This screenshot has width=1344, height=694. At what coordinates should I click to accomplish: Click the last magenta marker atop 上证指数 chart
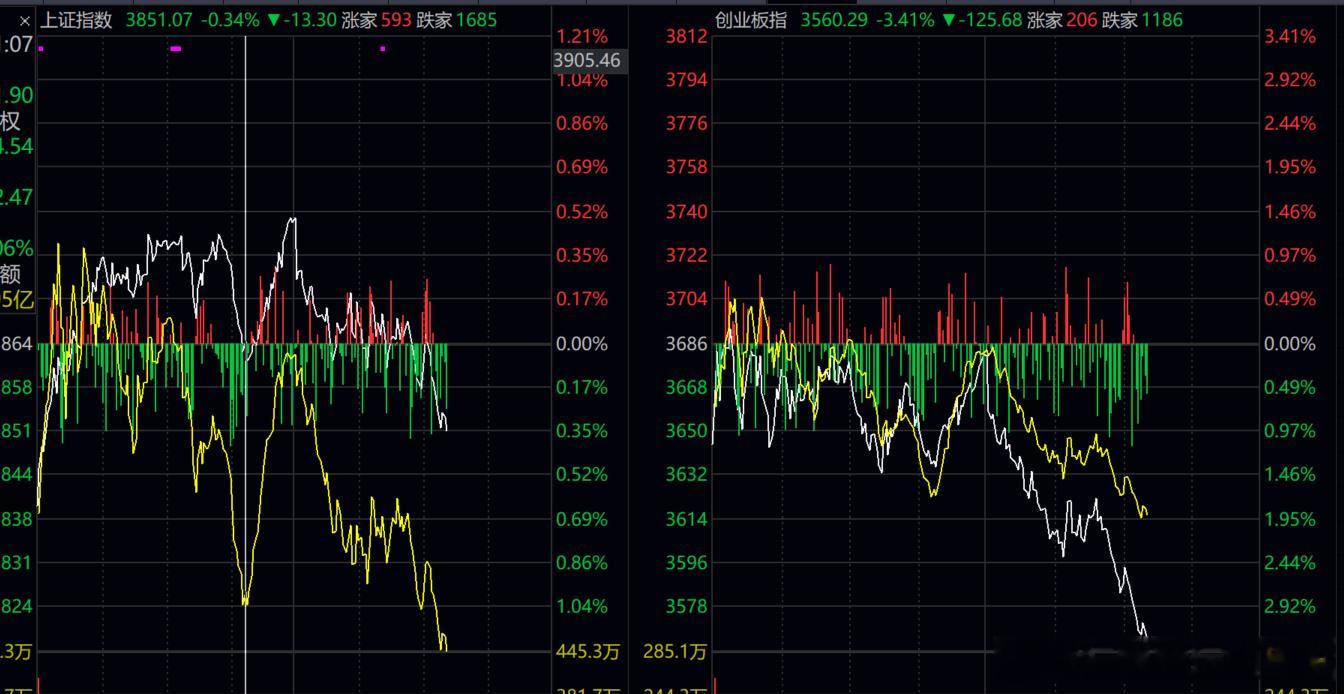pyautogui.click(x=382, y=47)
